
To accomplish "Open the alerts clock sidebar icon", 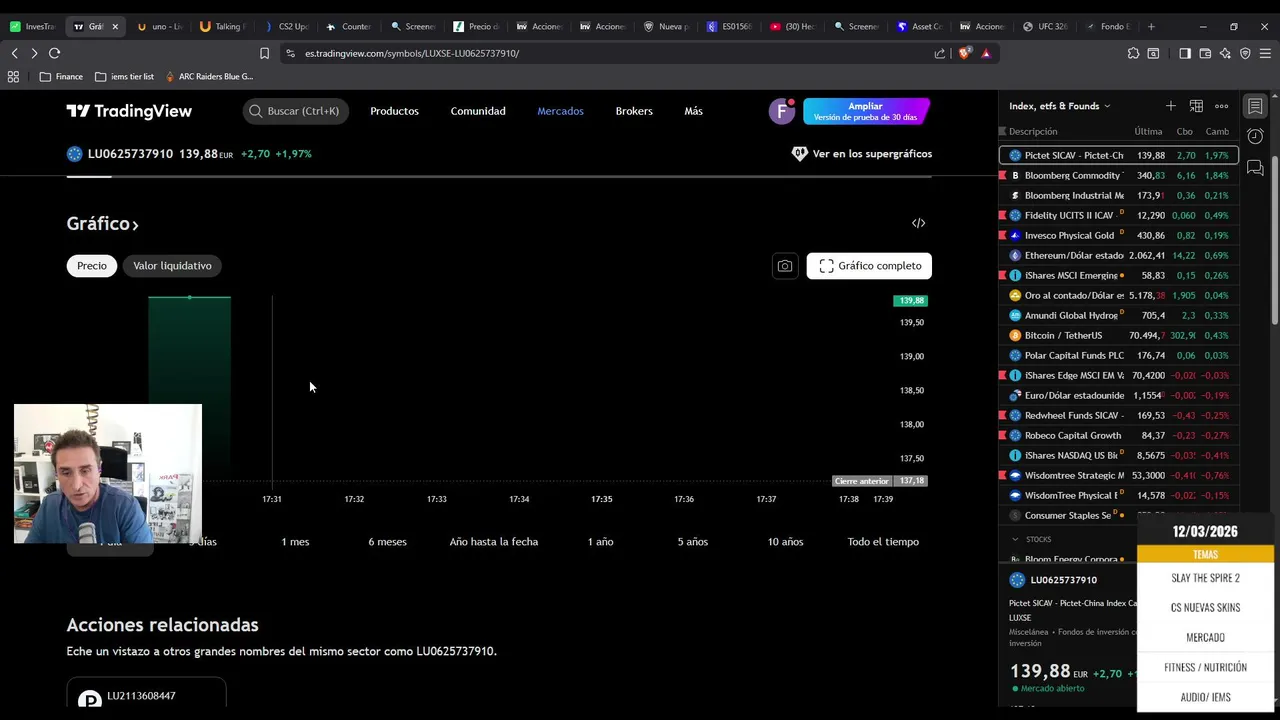I will point(1255,136).
